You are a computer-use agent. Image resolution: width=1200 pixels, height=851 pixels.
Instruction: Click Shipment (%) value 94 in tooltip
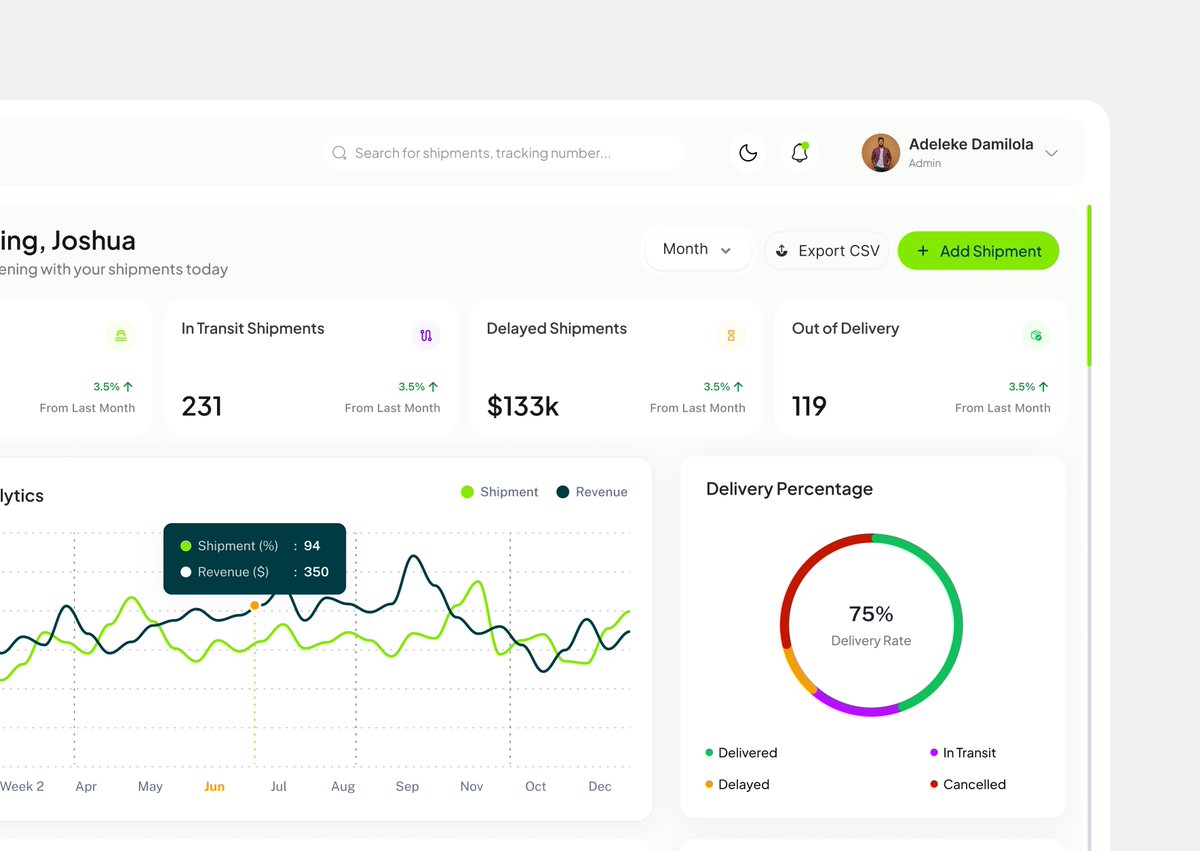(312, 546)
